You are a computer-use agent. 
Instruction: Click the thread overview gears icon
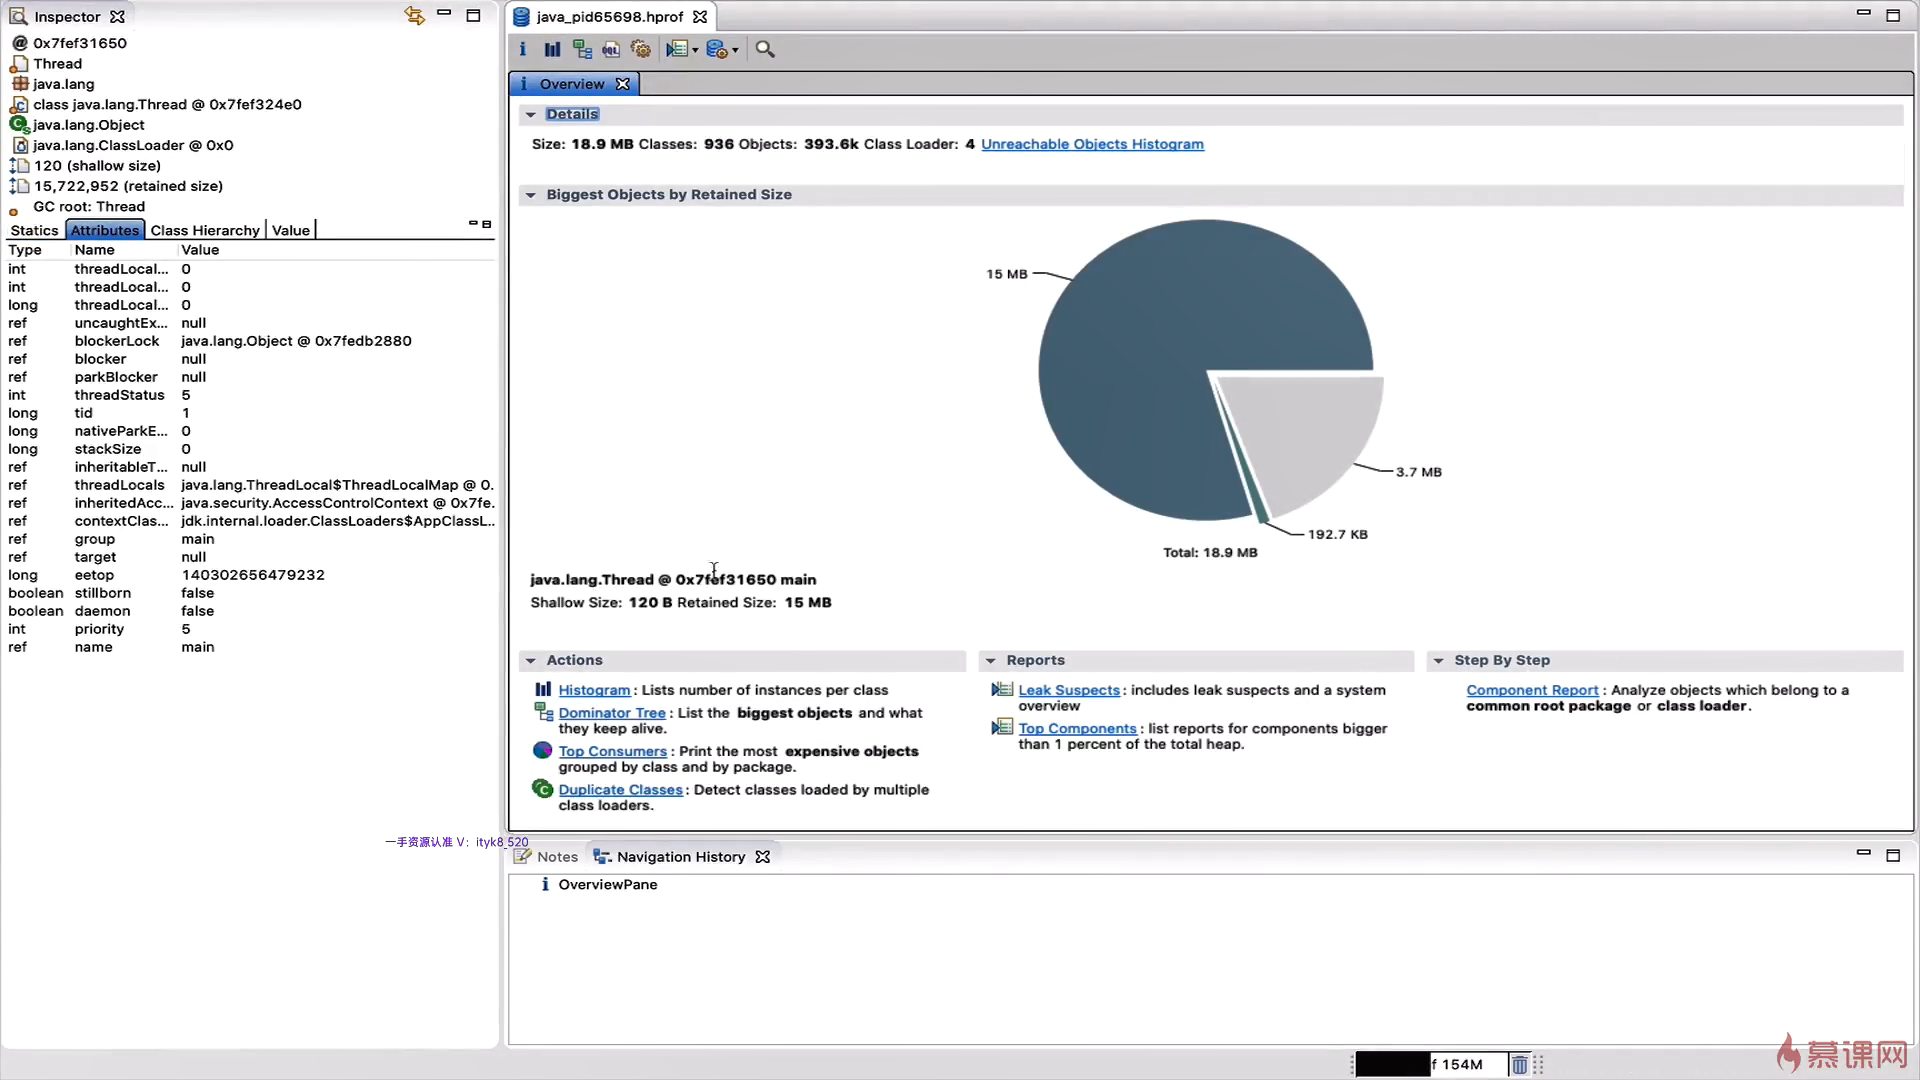(641, 49)
